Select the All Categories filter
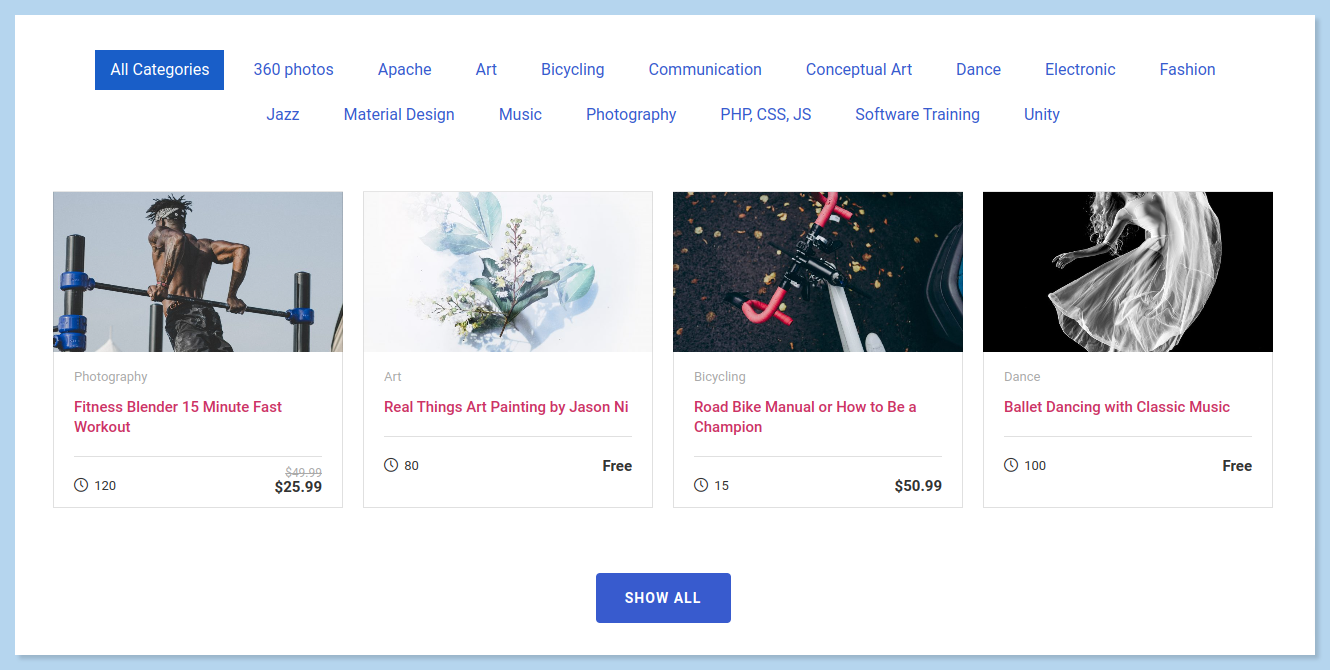This screenshot has width=1330, height=670. (160, 70)
